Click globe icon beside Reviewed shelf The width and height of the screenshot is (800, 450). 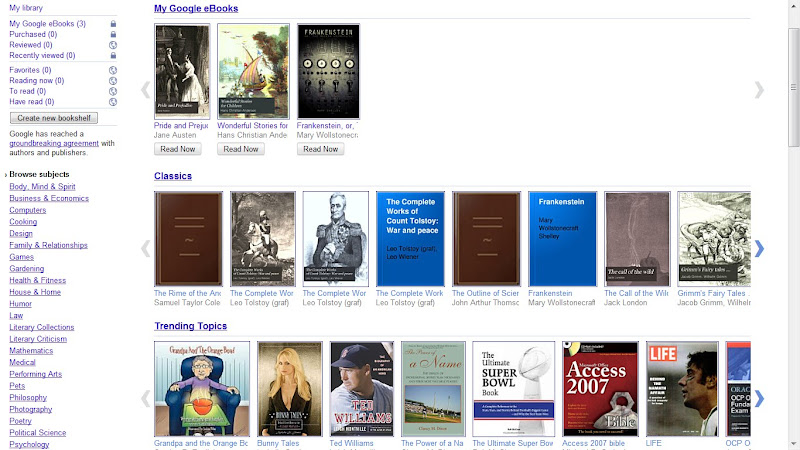point(113,45)
